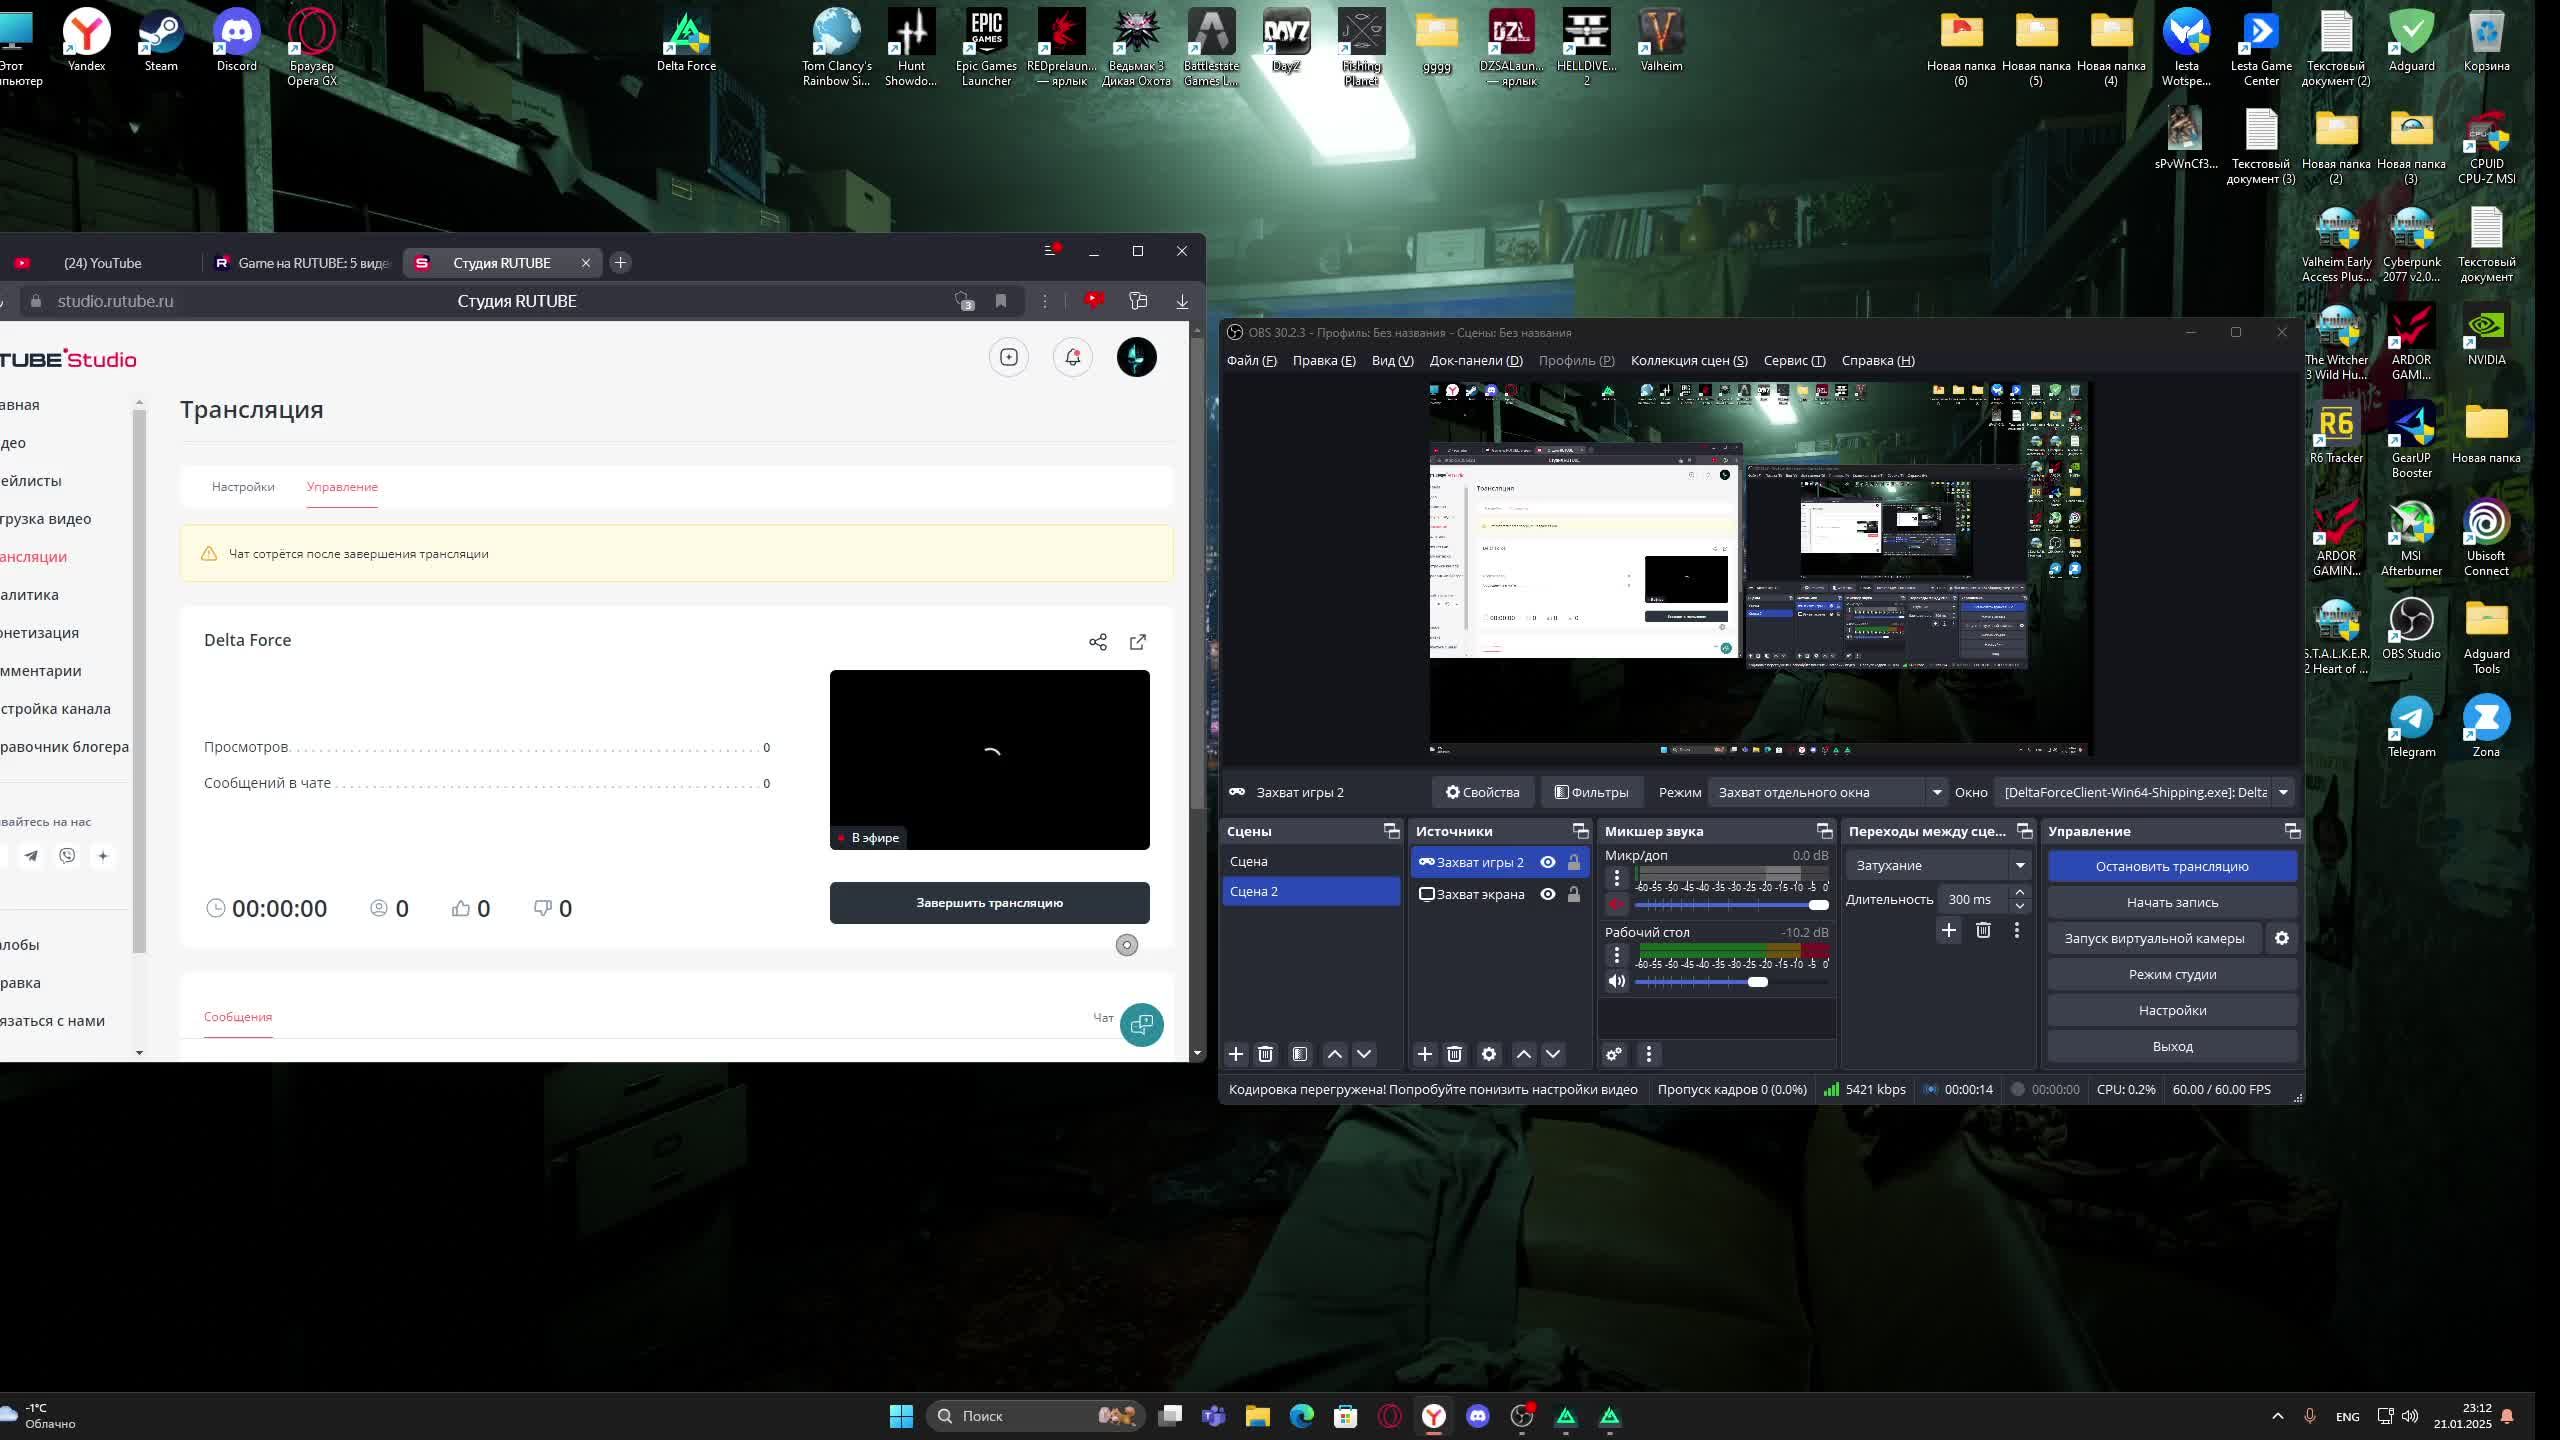The image size is (2560, 1440).
Task: Open the RUTUBE chat bubble button
Action: (1142, 1024)
